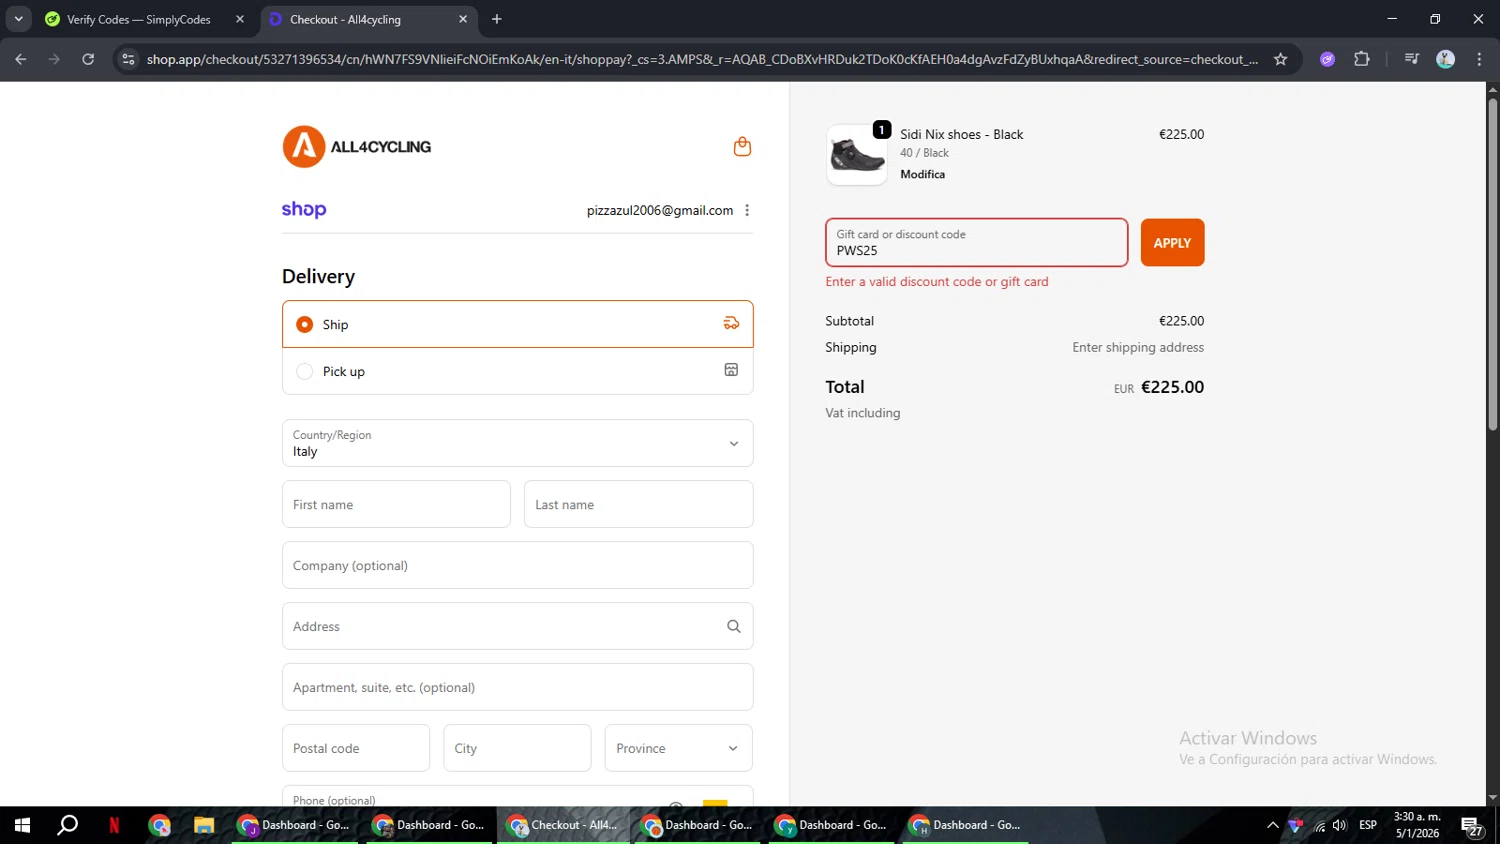This screenshot has width=1500, height=844.
Task: Focus the First name field
Action: tap(396, 504)
